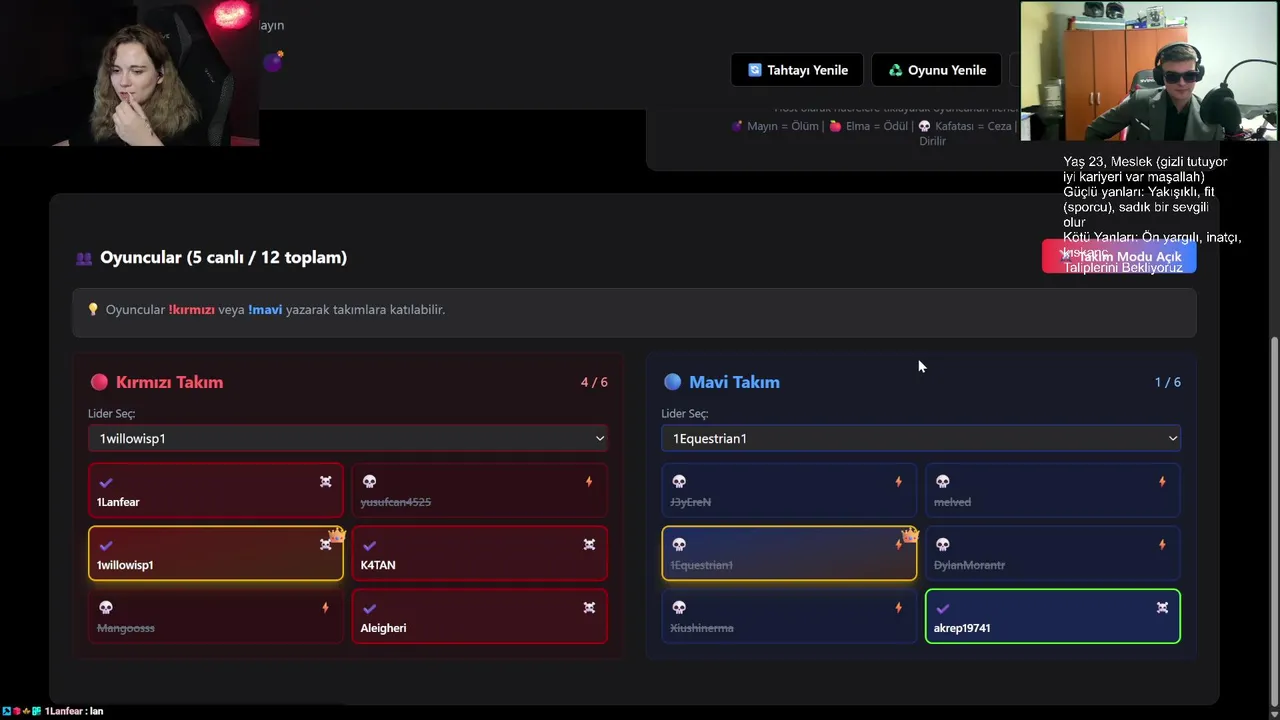Click the lightning icon on melved's card

point(1162,482)
